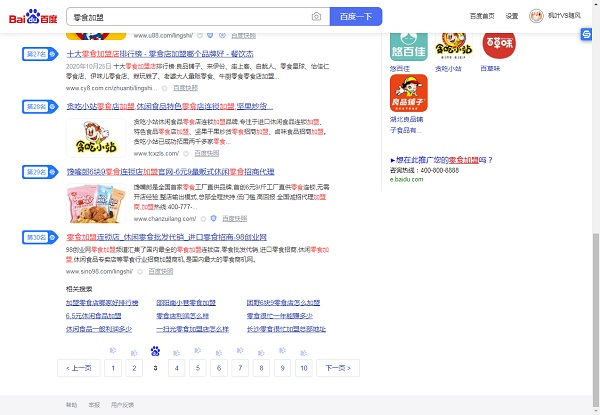
Task: Go to results page 4
Action: coord(176,368)
